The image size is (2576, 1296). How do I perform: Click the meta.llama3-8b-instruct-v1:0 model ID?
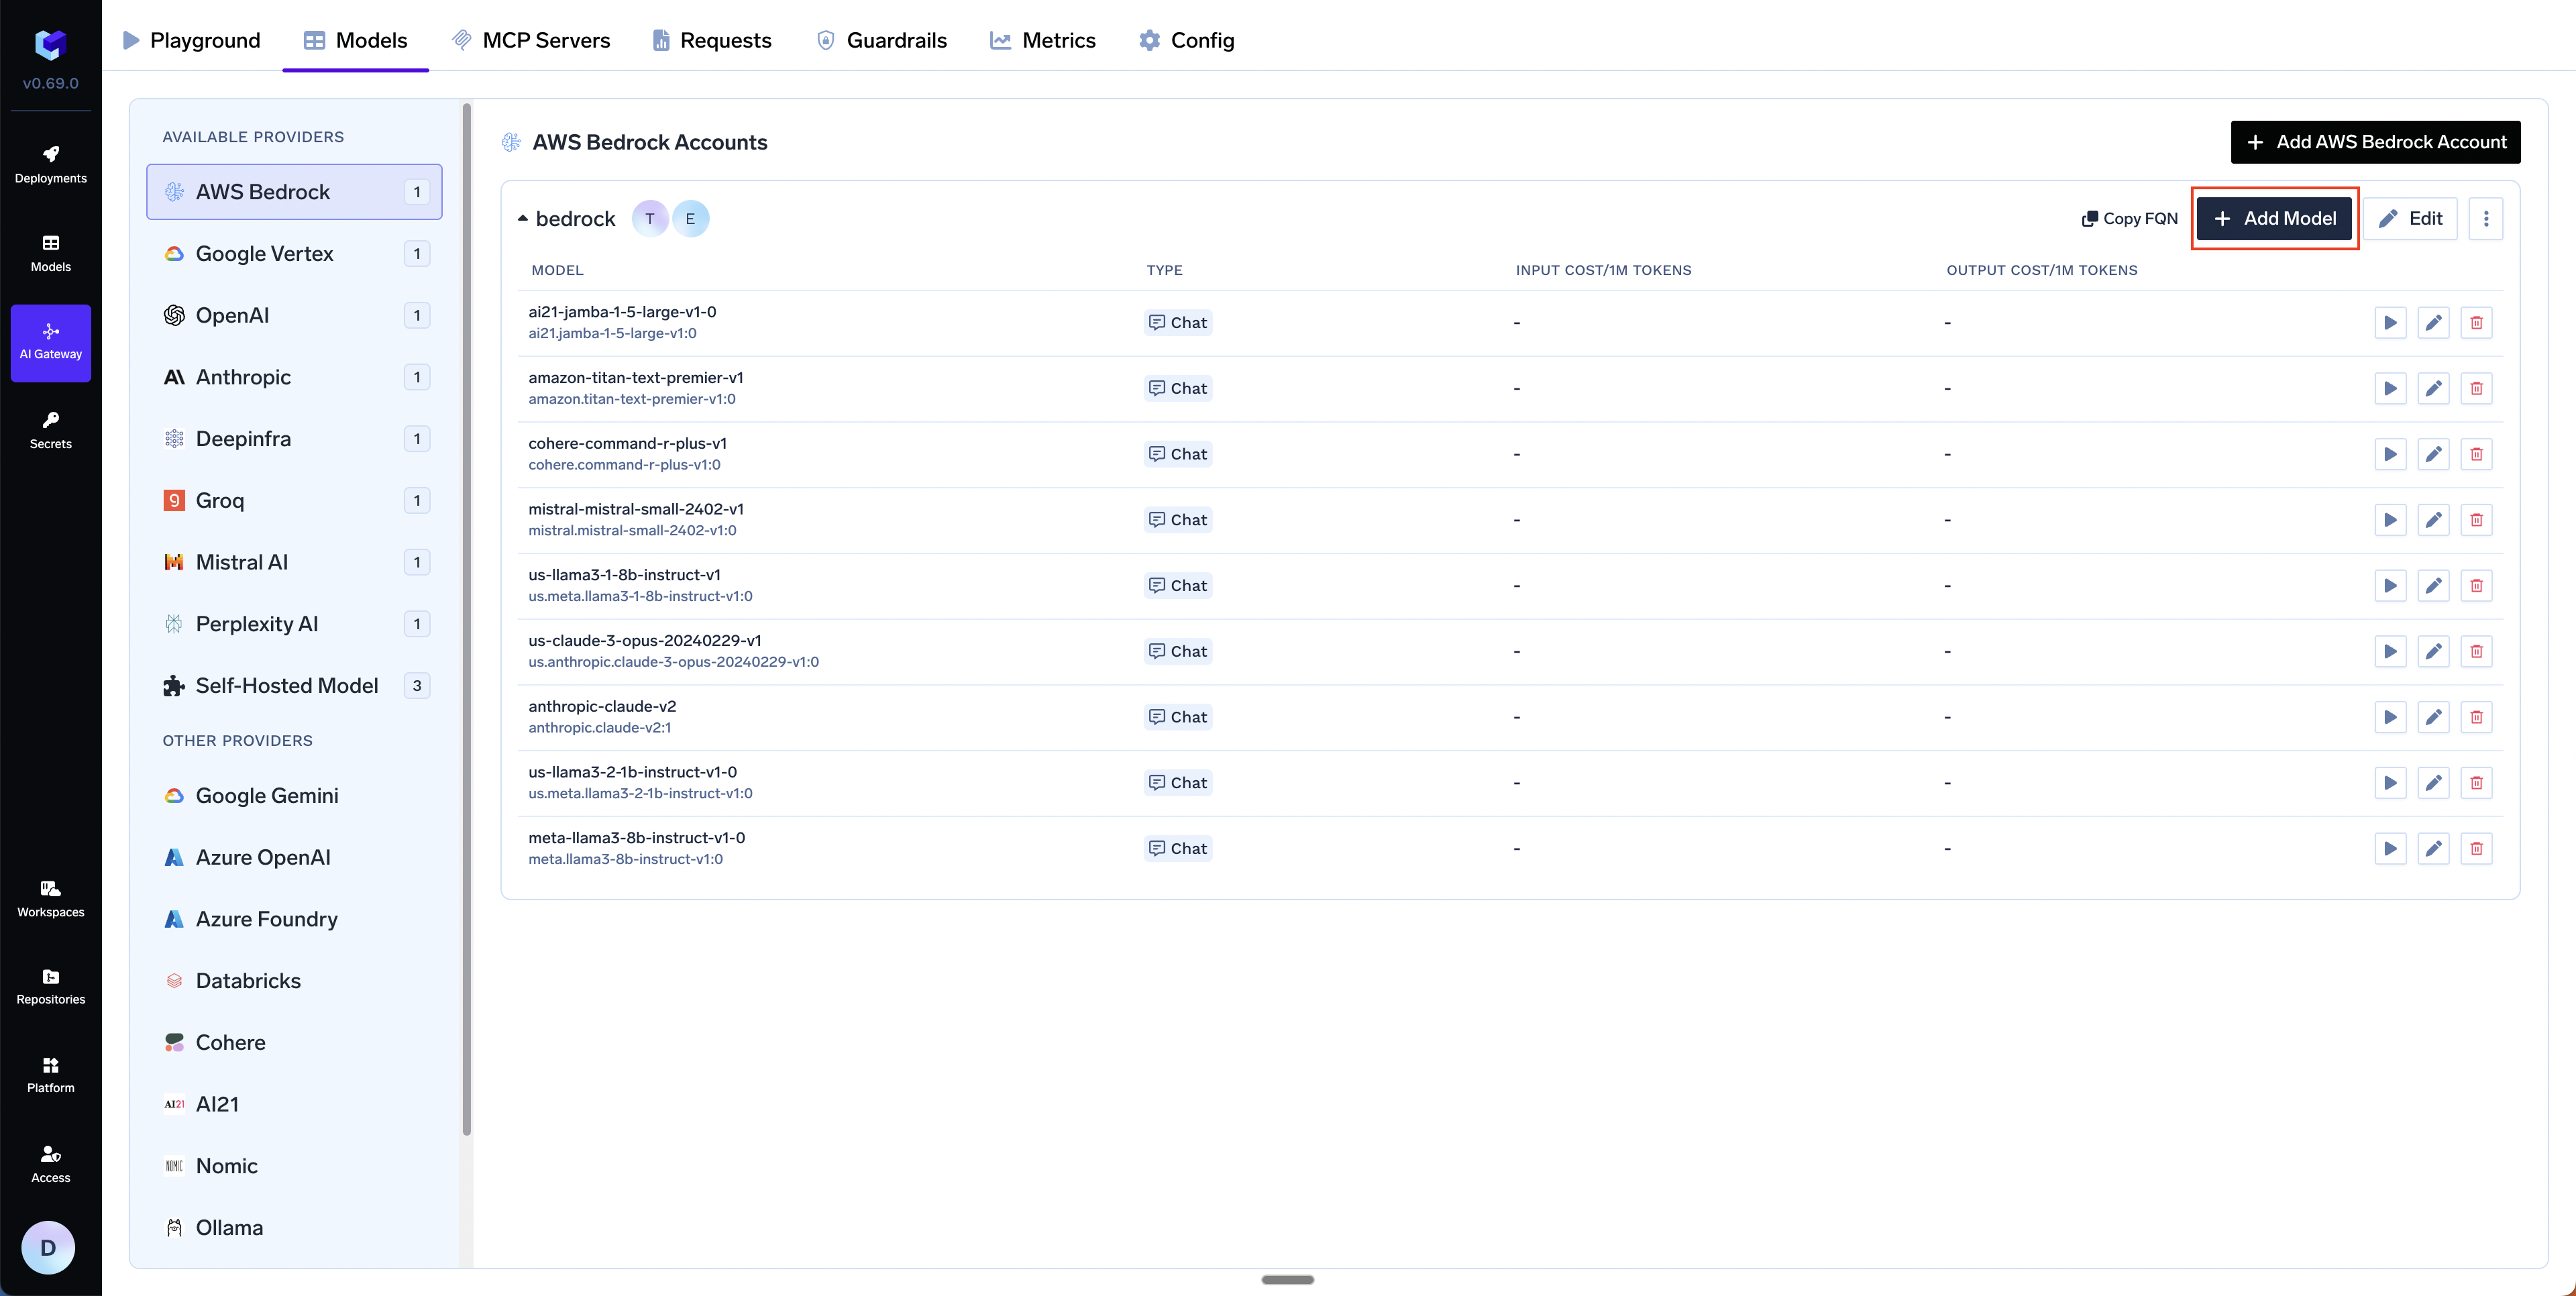[625, 859]
